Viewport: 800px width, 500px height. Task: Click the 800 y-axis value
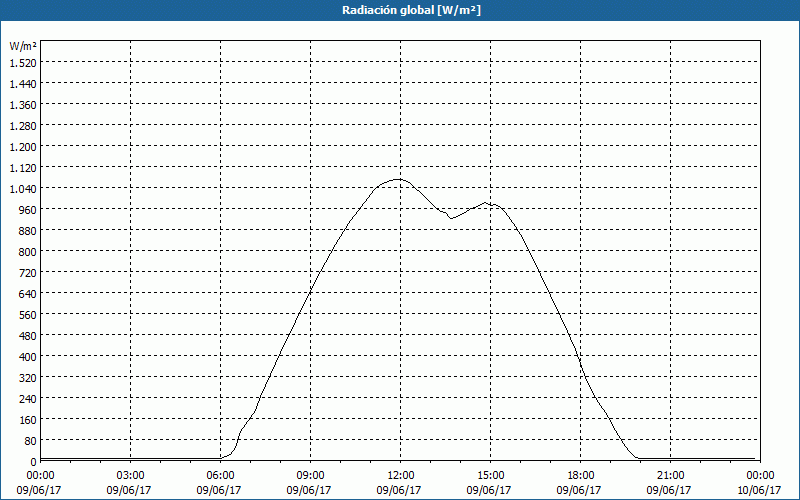coord(28,252)
